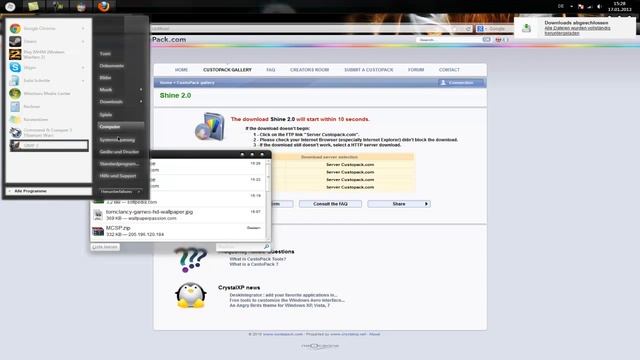640x360 pixels.
Task: Open the CUSTOPACK GALLERY tab
Action: click(x=227, y=70)
